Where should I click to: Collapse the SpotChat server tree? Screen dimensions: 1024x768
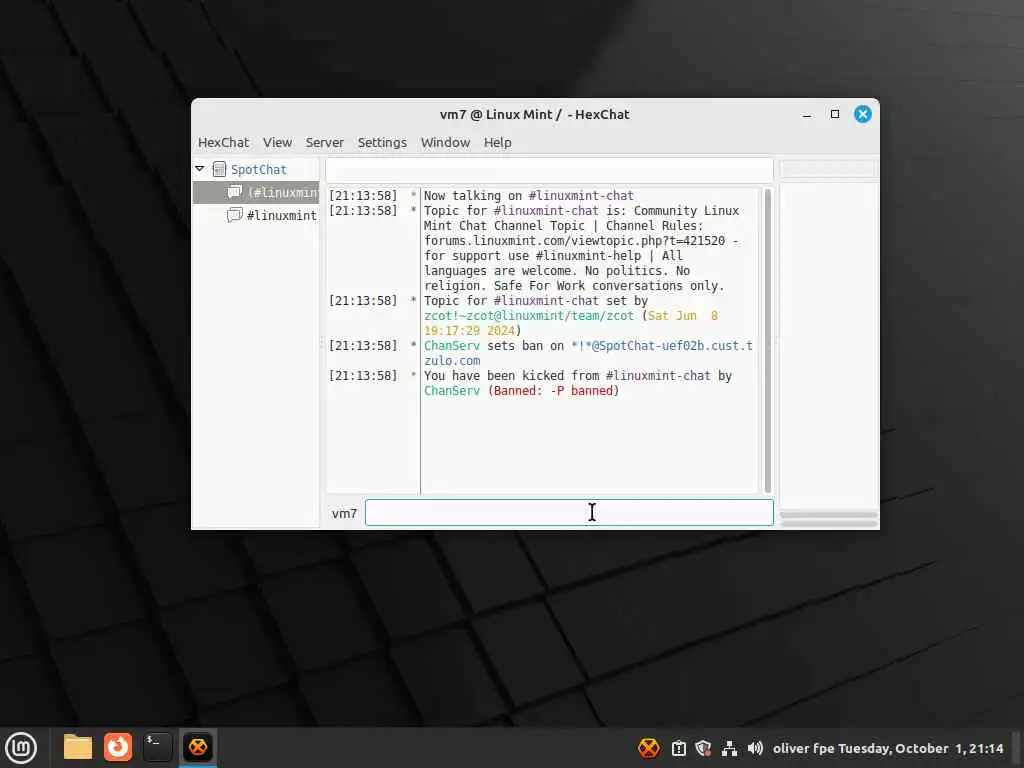[200, 169]
